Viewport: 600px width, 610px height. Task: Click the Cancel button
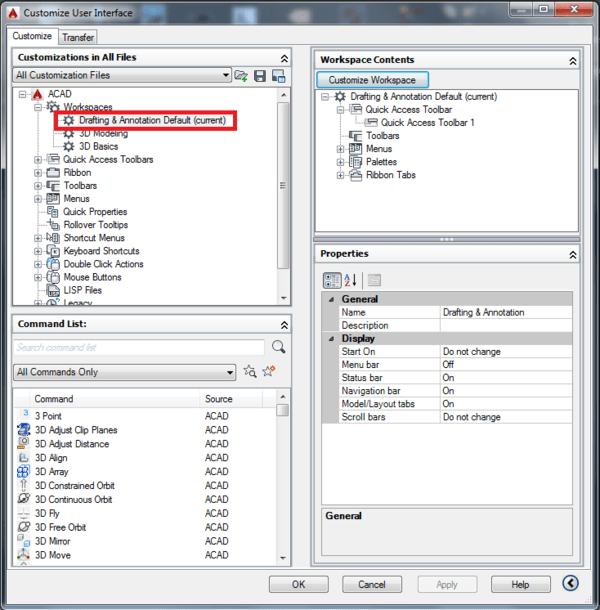coord(372,584)
